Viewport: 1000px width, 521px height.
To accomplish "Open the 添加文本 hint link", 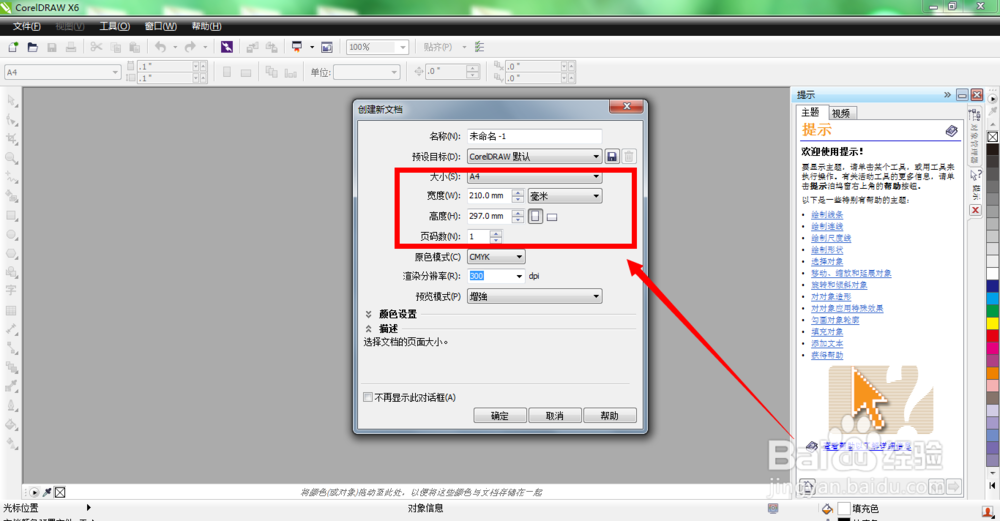I will [x=827, y=343].
